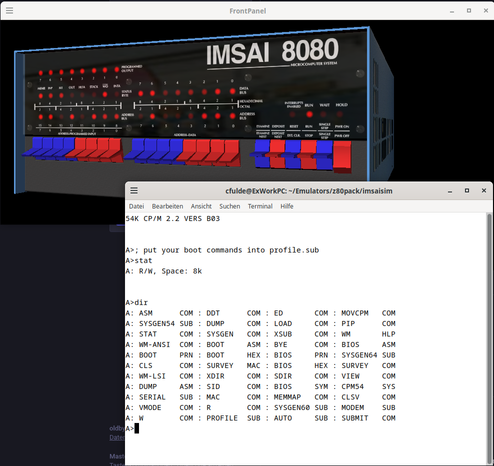Open the Datei menu in terminal

(x=136, y=206)
